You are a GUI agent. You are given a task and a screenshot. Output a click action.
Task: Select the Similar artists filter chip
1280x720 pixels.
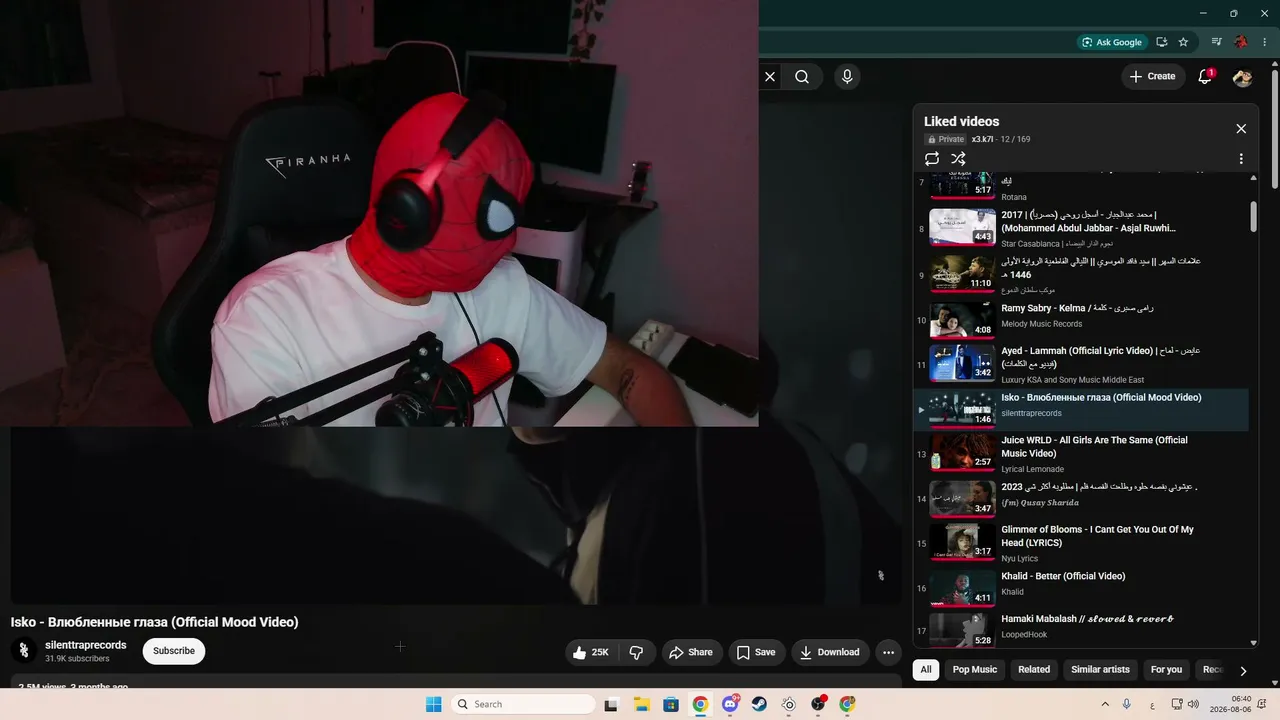coord(1100,670)
